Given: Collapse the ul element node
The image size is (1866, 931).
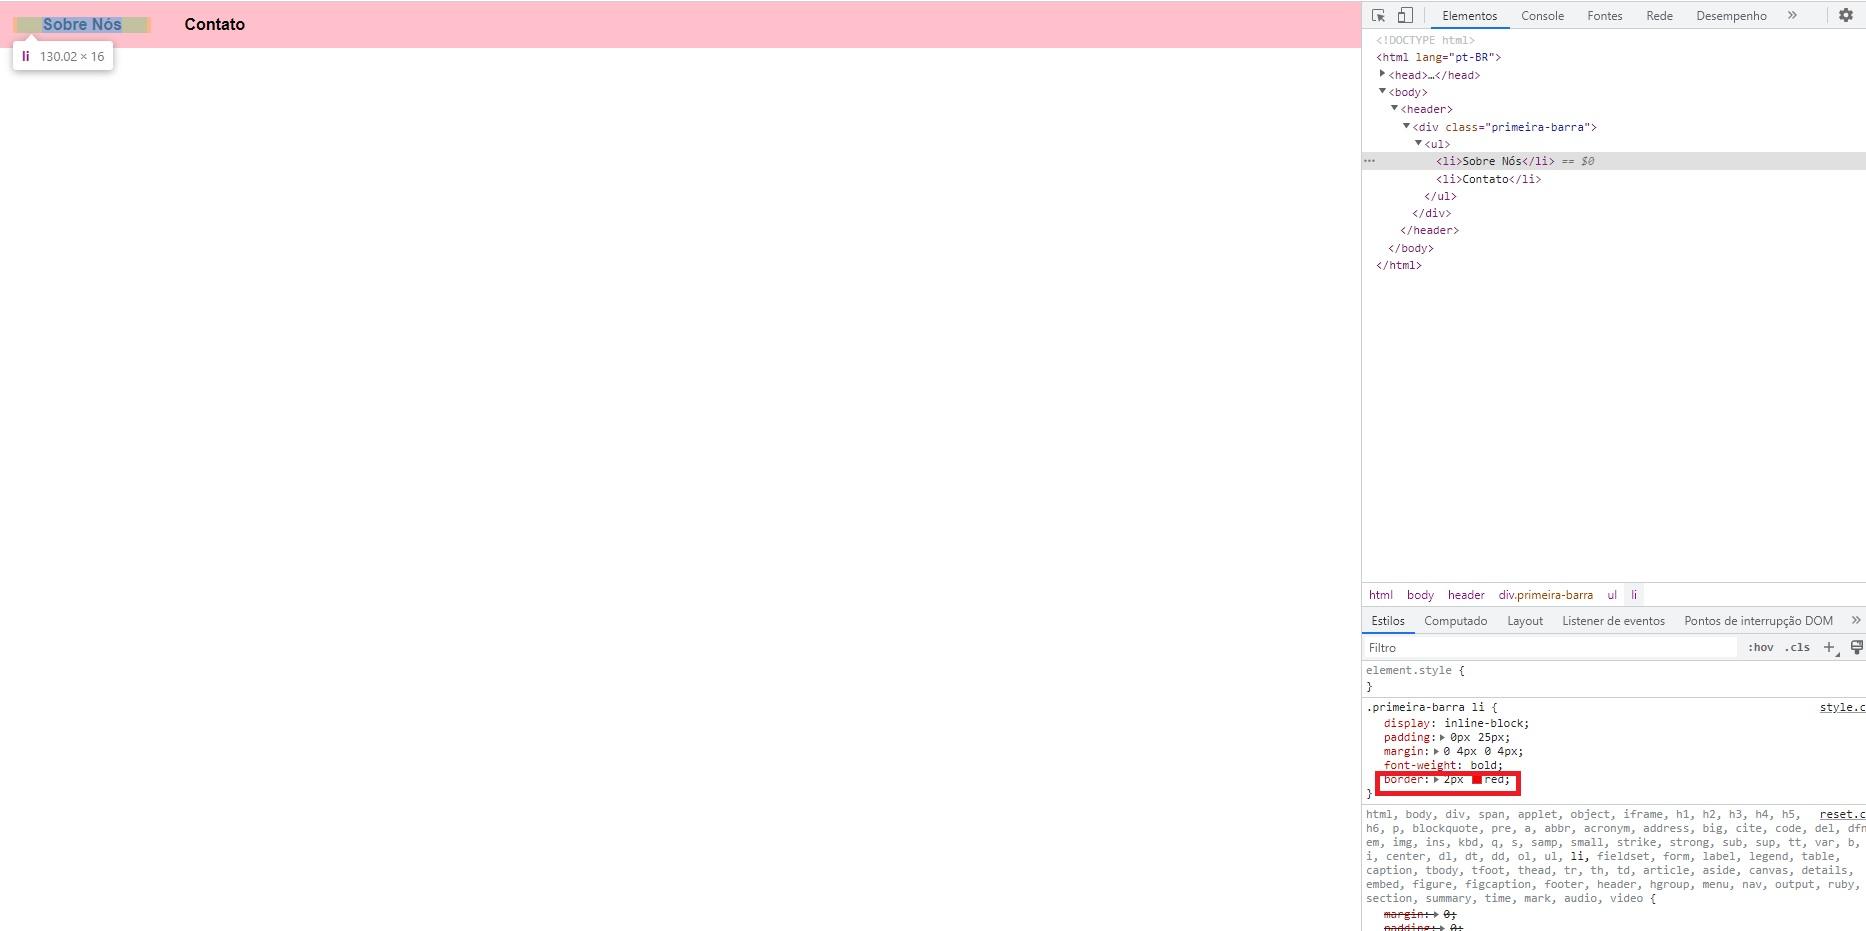Looking at the screenshot, I should (1418, 143).
